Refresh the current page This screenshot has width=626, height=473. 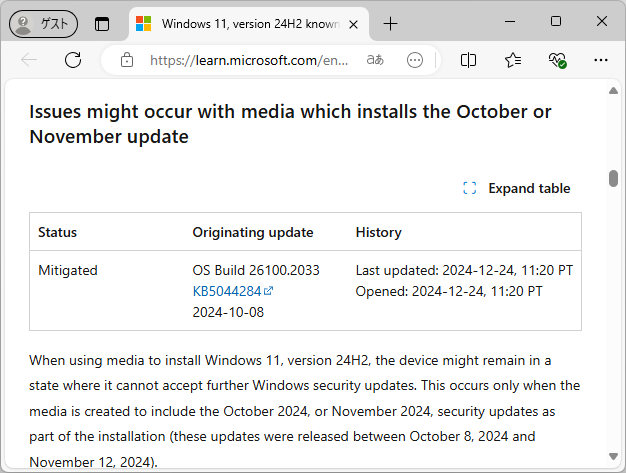(73, 60)
